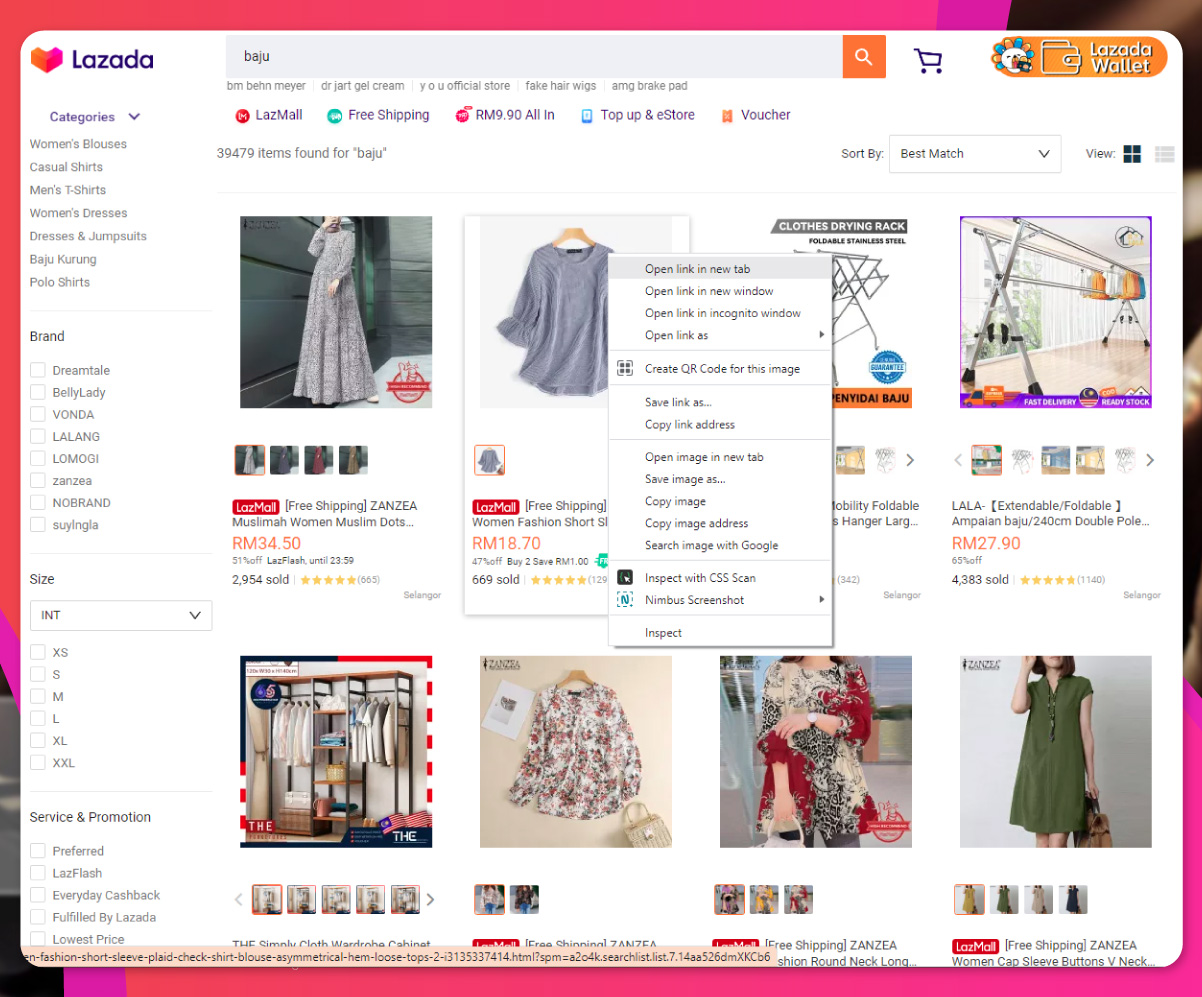Click the Free Shipping filter icon
The height and width of the screenshot is (997, 1202).
[x=331, y=115]
